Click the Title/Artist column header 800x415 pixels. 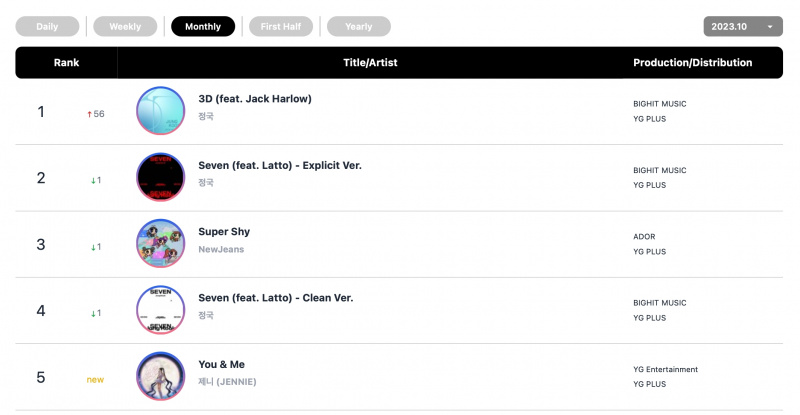[x=370, y=62]
